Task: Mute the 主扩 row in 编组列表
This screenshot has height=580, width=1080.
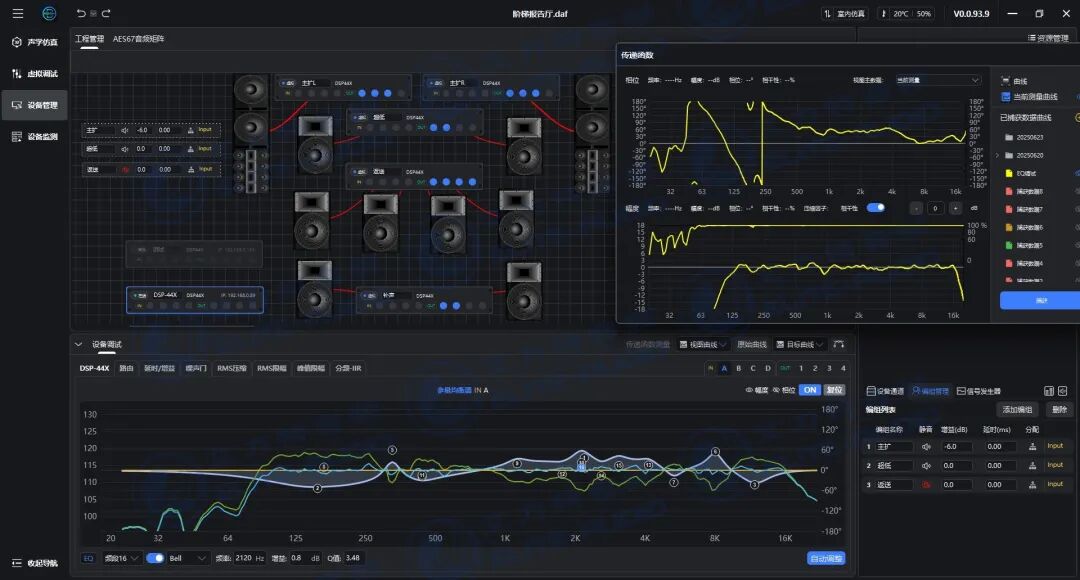Action: click(x=926, y=446)
